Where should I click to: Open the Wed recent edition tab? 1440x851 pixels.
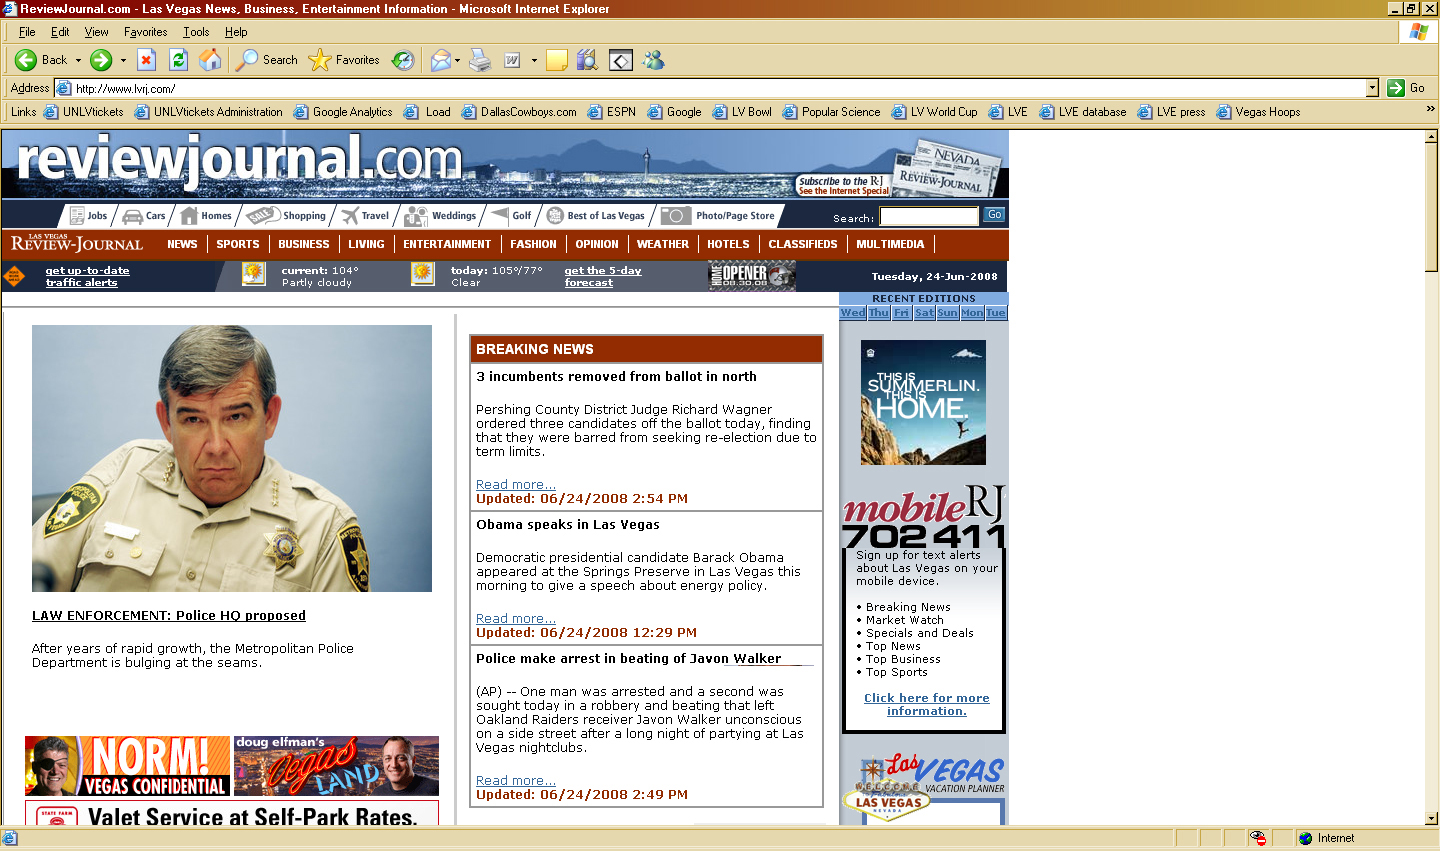(853, 313)
